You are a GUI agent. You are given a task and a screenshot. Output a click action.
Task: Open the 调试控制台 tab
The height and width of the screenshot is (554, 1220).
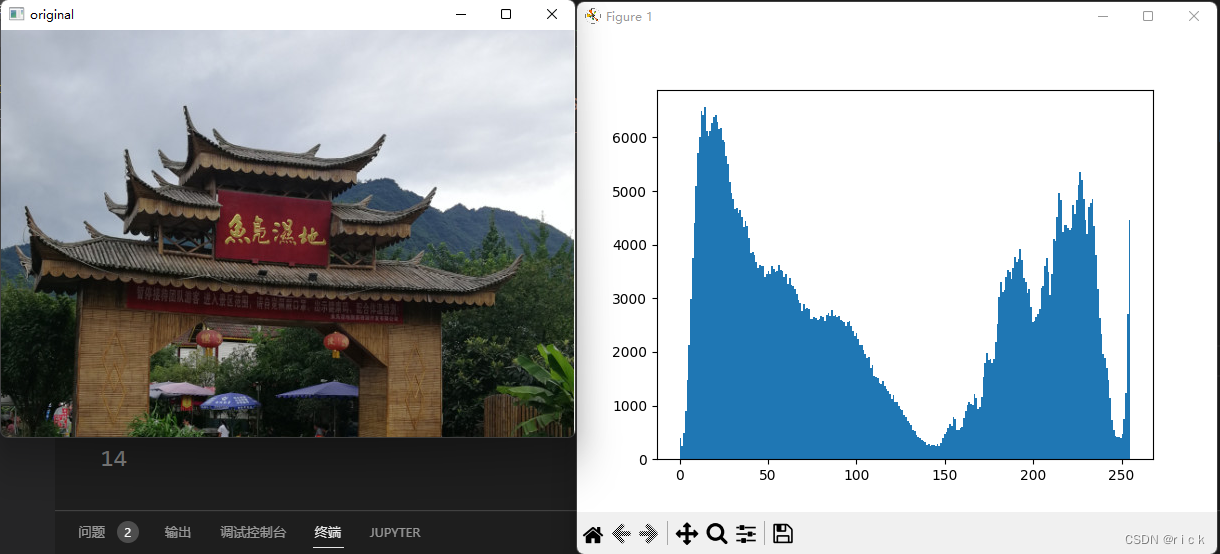(253, 532)
